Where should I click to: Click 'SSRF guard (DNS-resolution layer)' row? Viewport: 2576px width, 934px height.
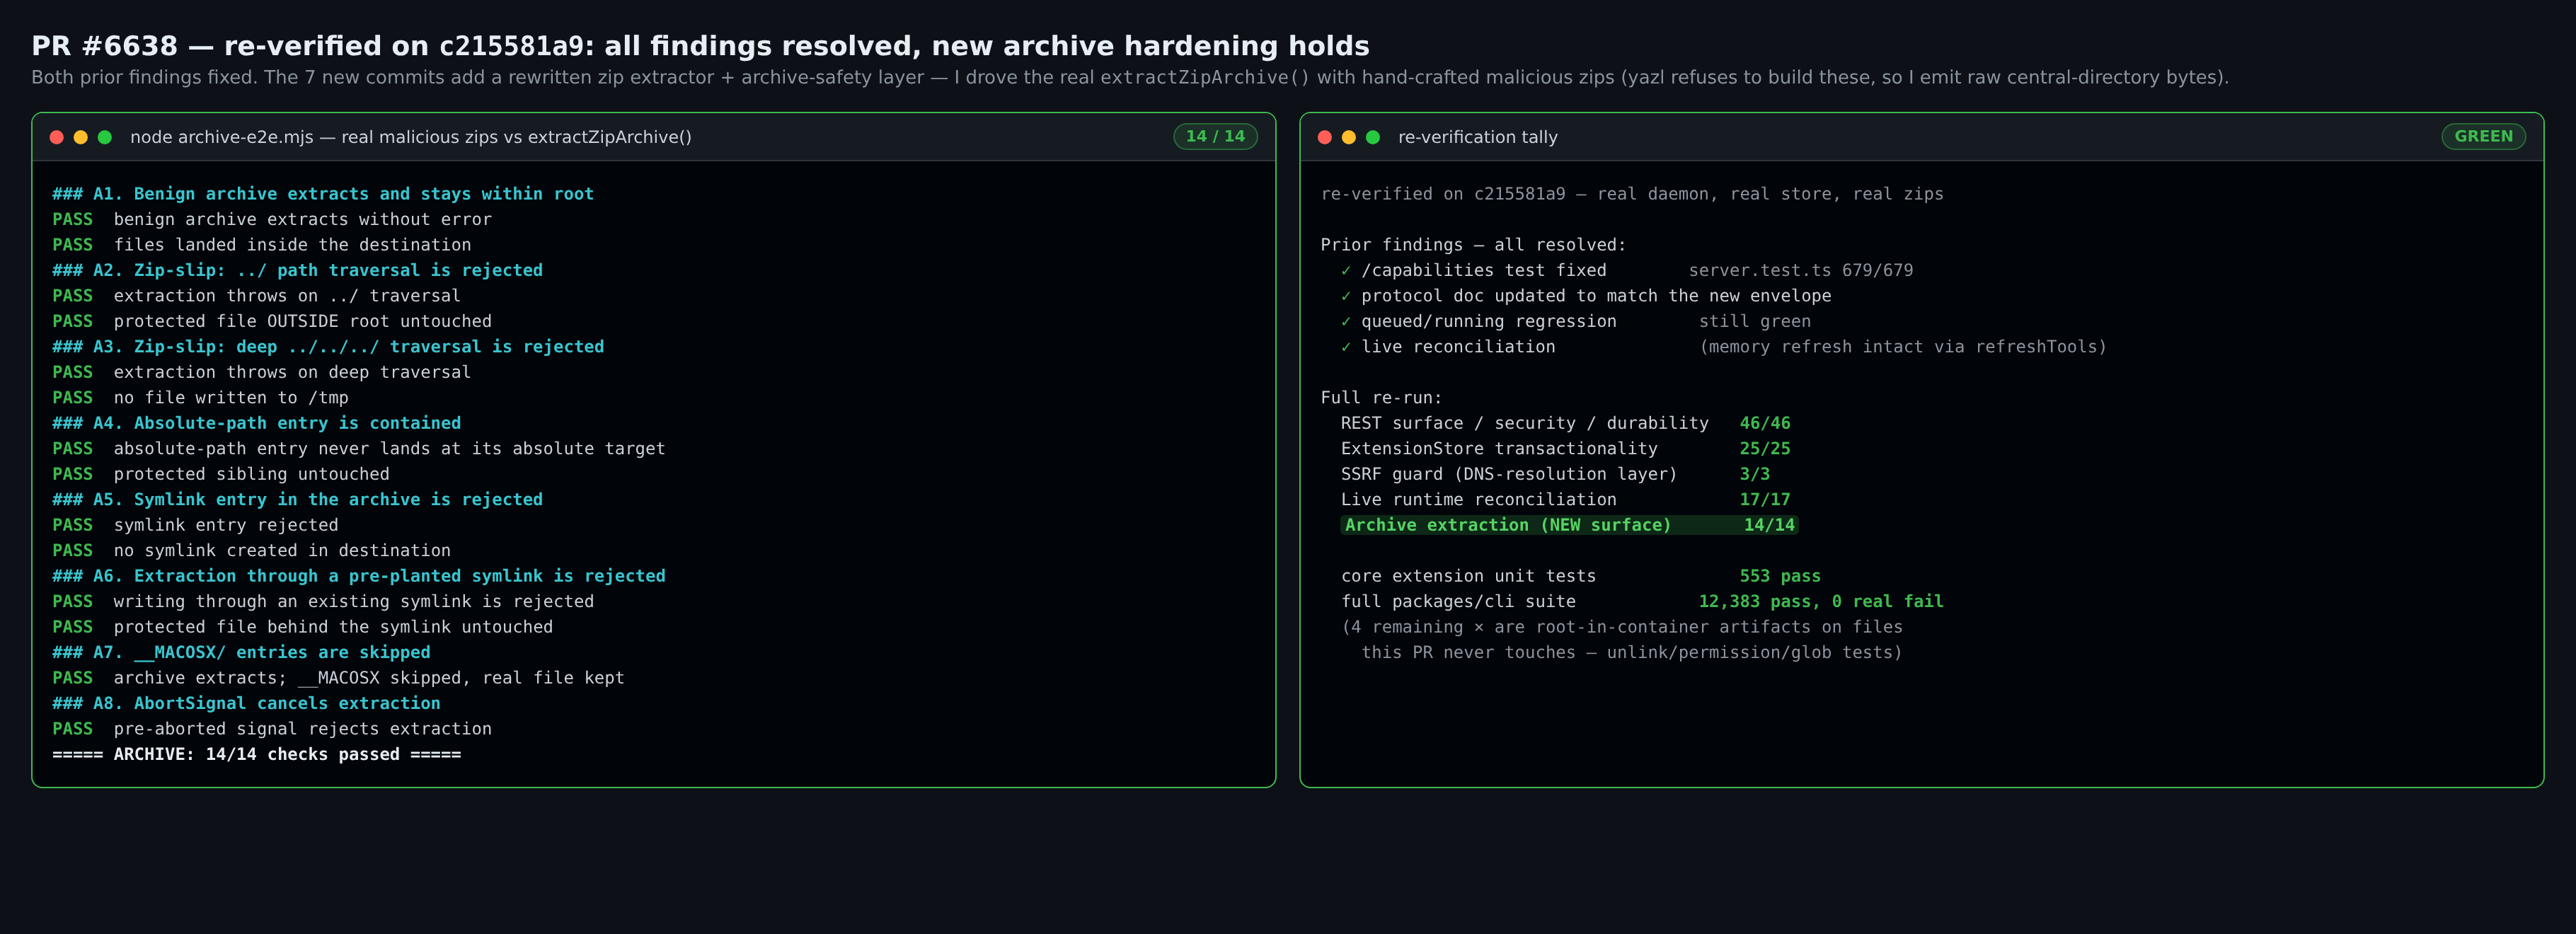[1509, 474]
